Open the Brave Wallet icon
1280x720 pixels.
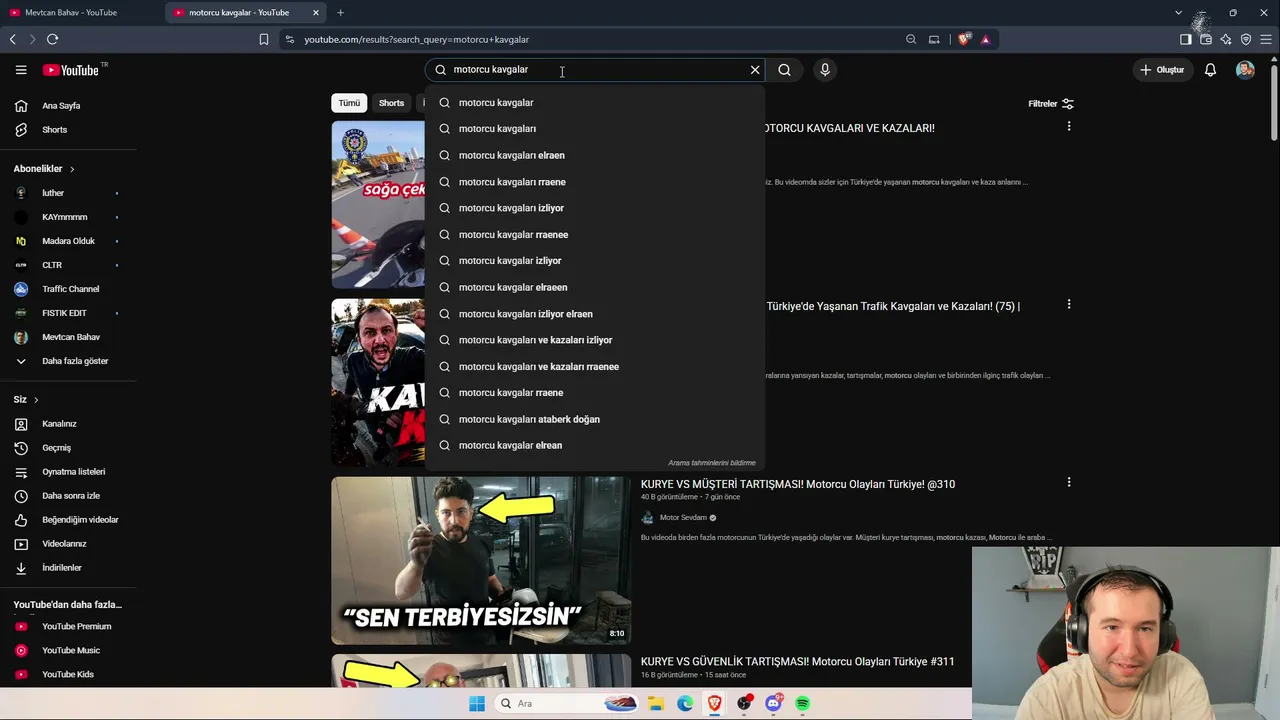pos(1206,39)
